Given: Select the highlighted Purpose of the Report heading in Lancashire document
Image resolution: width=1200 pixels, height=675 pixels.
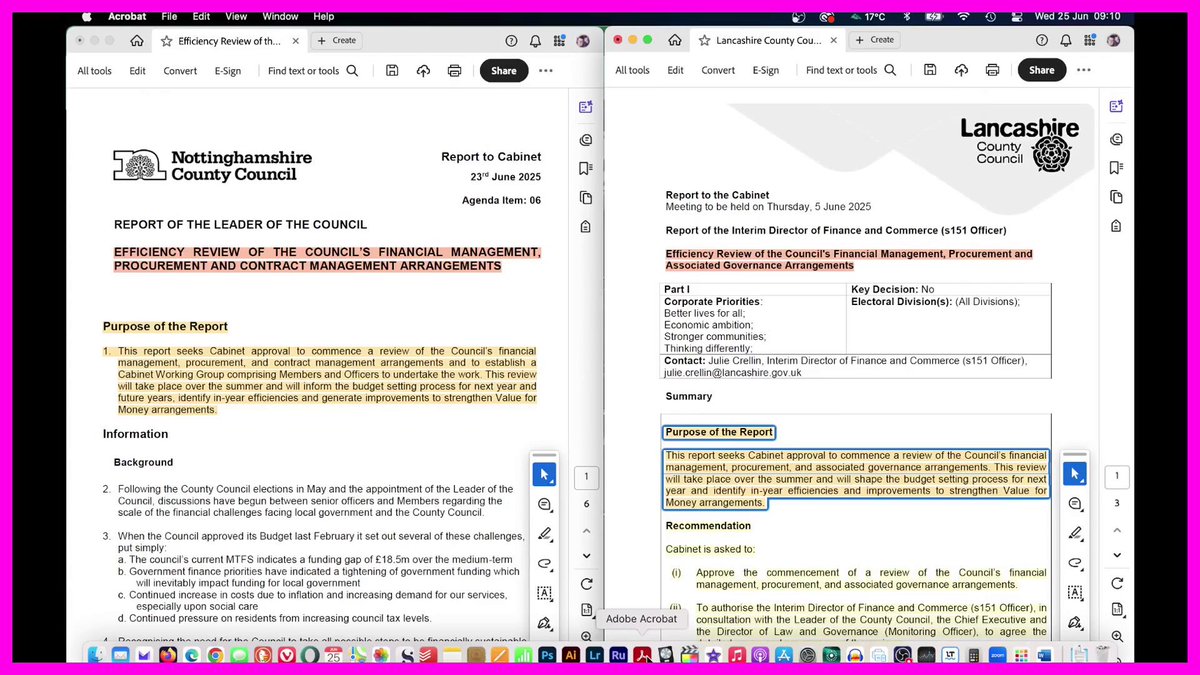Looking at the screenshot, I should pyautogui.click(x=719, y=432).
